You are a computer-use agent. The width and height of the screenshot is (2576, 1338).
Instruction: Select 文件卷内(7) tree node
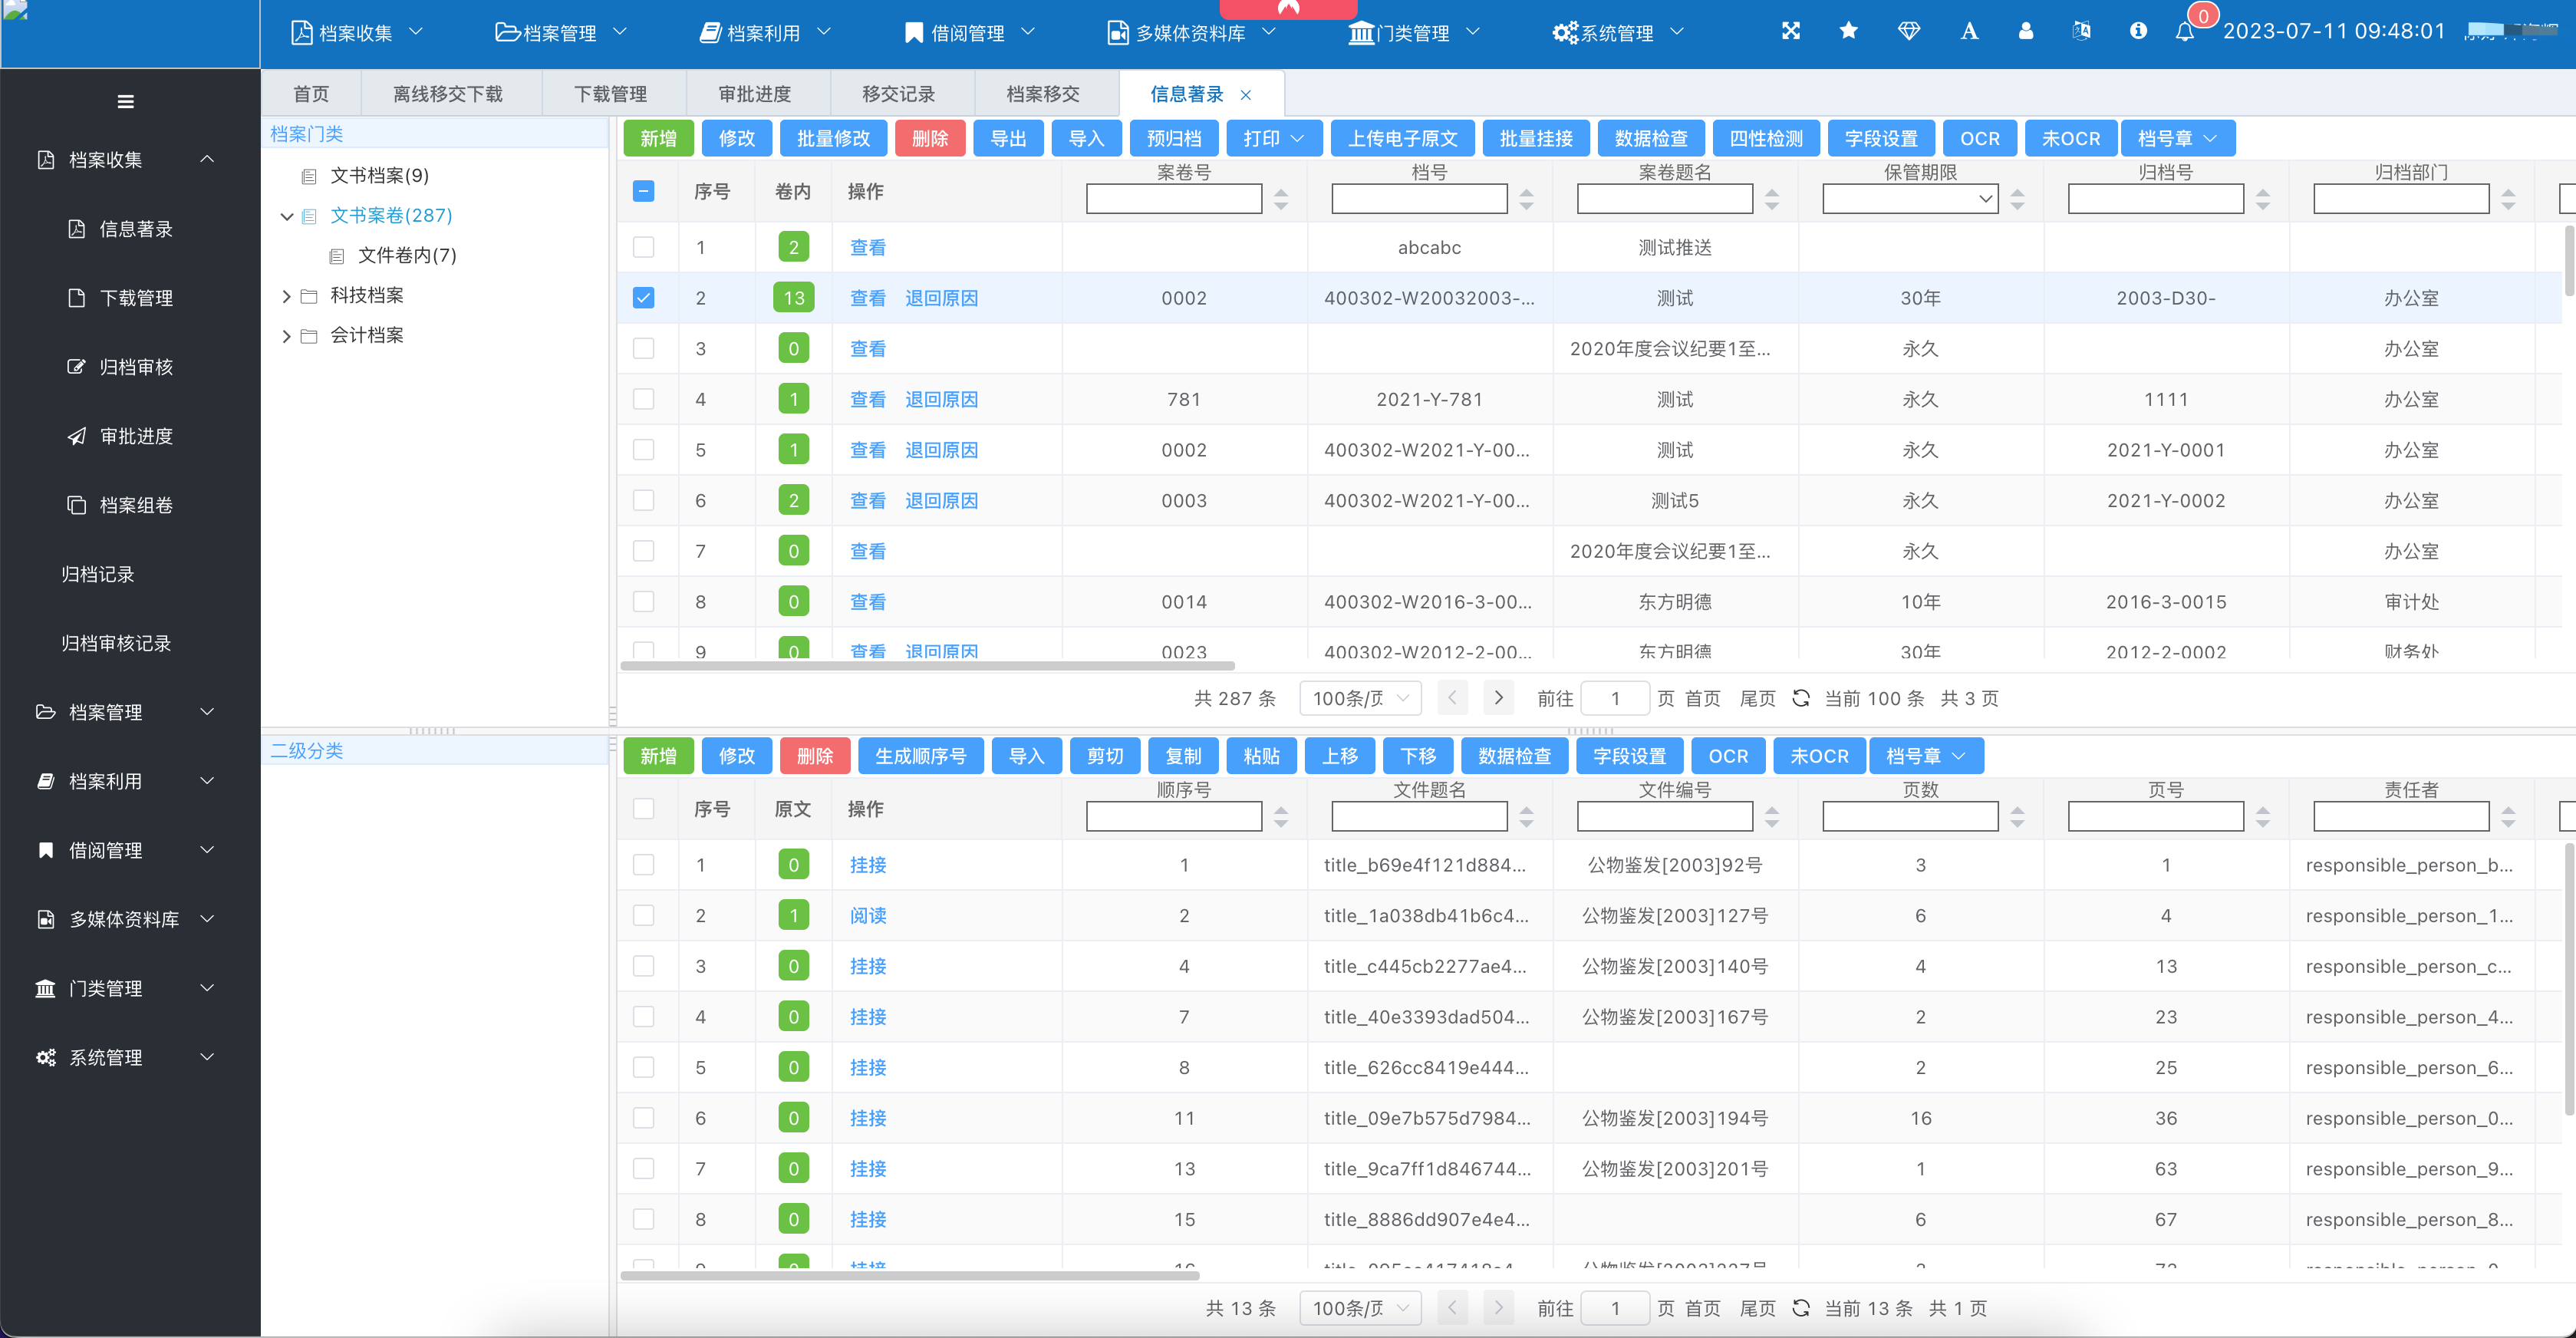(x=407, y=256)
